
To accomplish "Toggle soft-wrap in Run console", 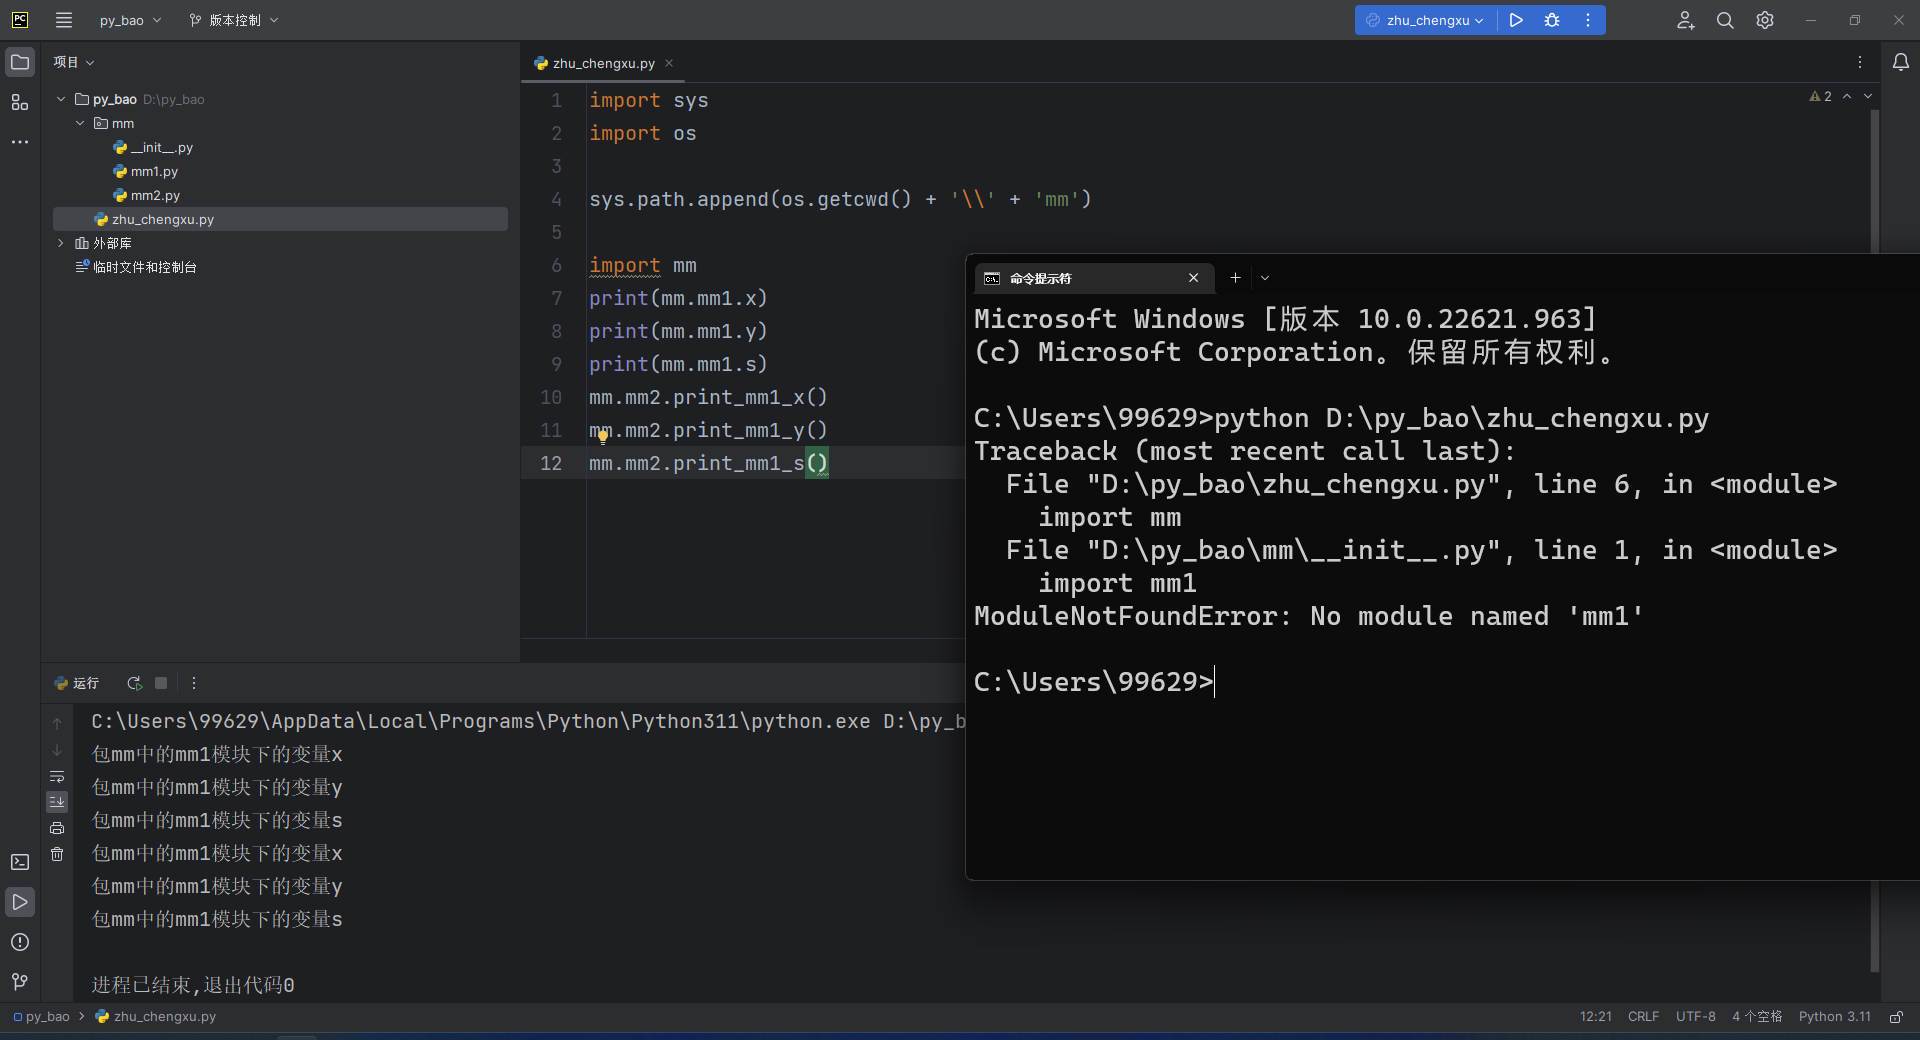I will [57, 776].
